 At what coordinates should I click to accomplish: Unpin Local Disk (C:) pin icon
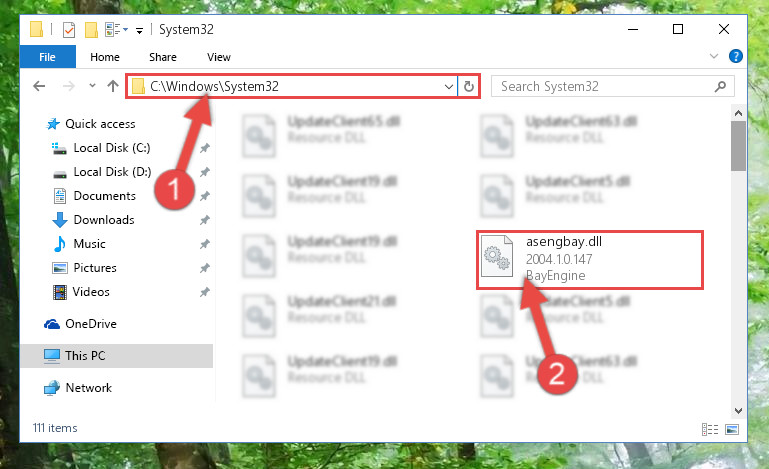pyautogui.click(x=205, y=148)
